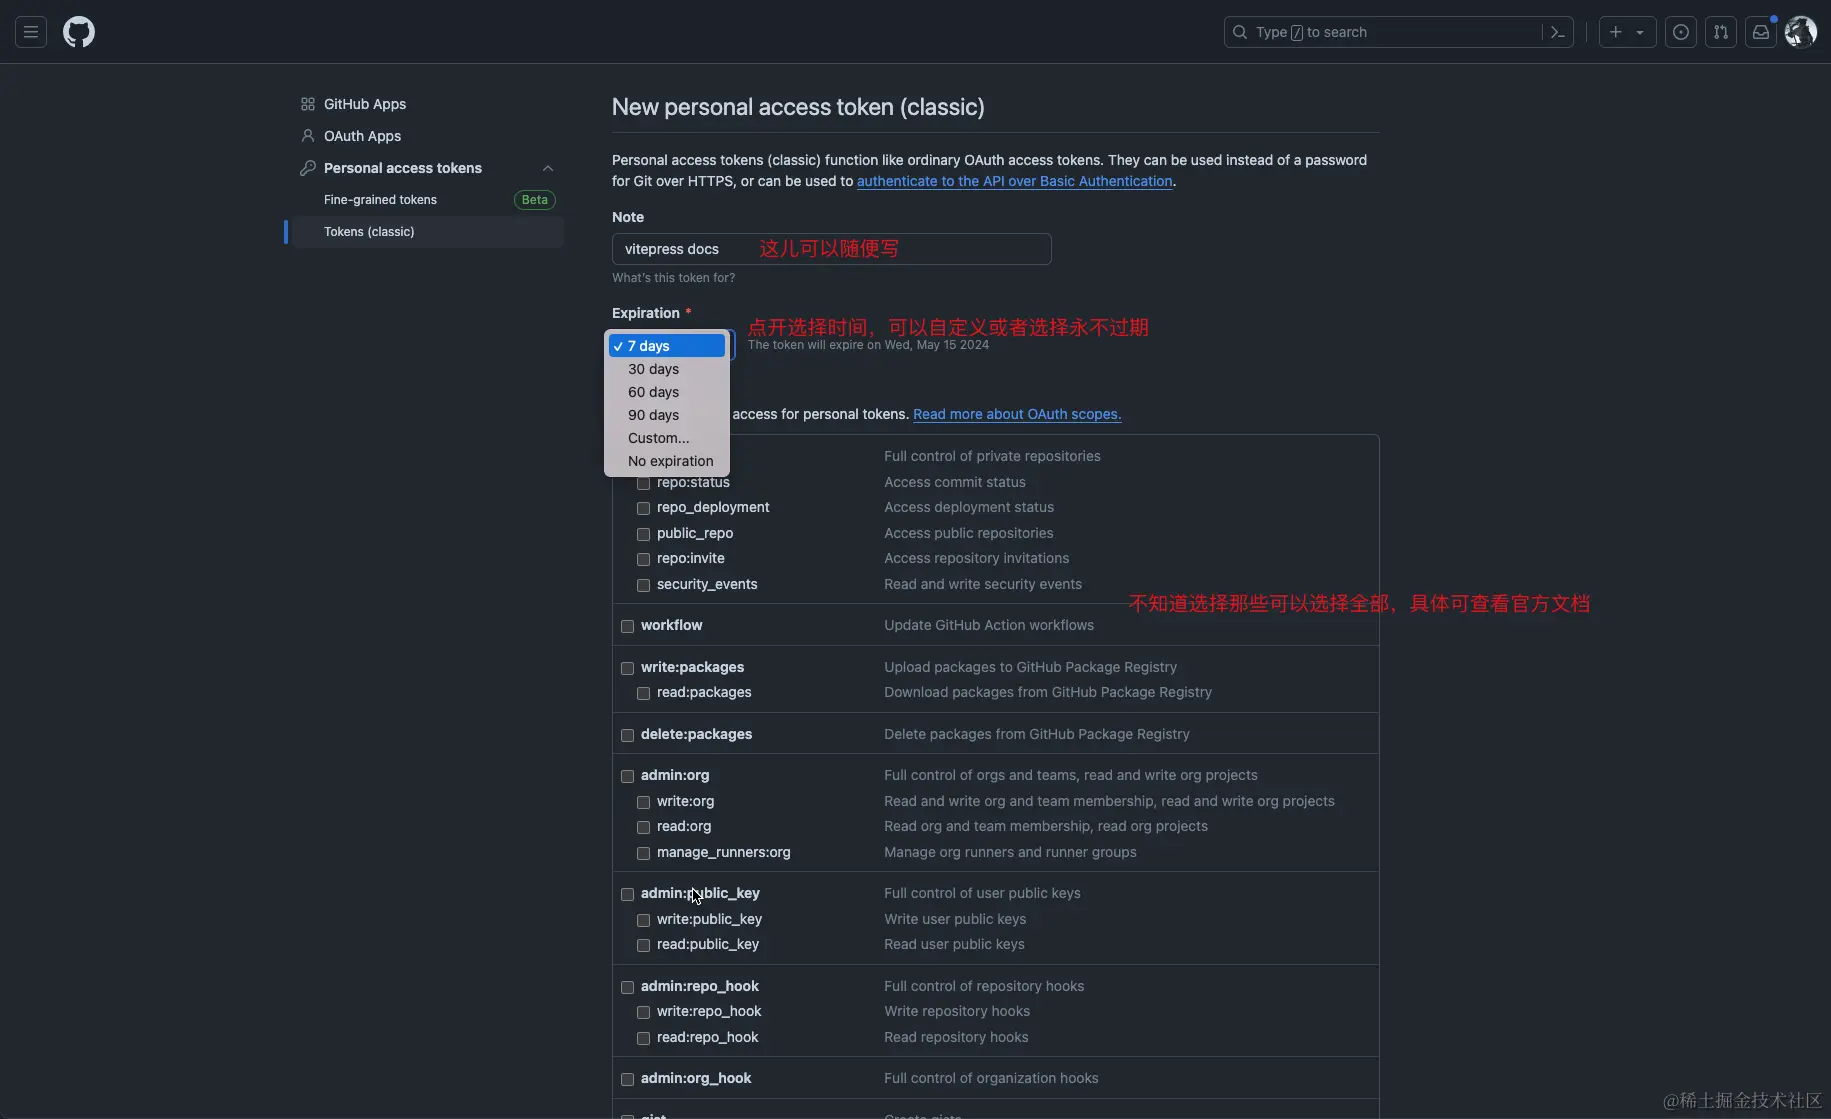Open Read more about OAuth scopes link
Screen dimensions: 1831x1119
coord(1017,414)
